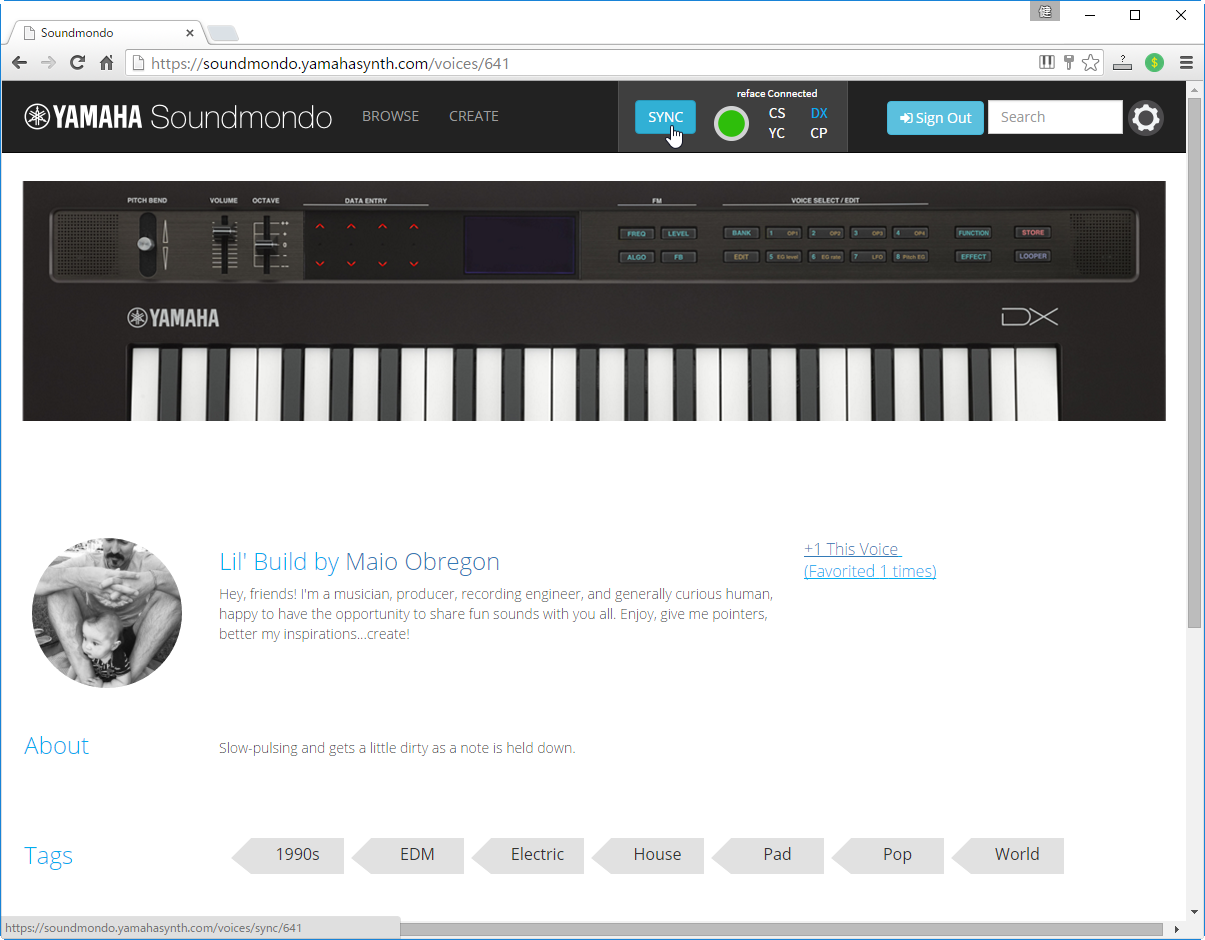Viewport: 1205px width, 940px height.
Task: Select the Pad tag
Action: [770, 855]
